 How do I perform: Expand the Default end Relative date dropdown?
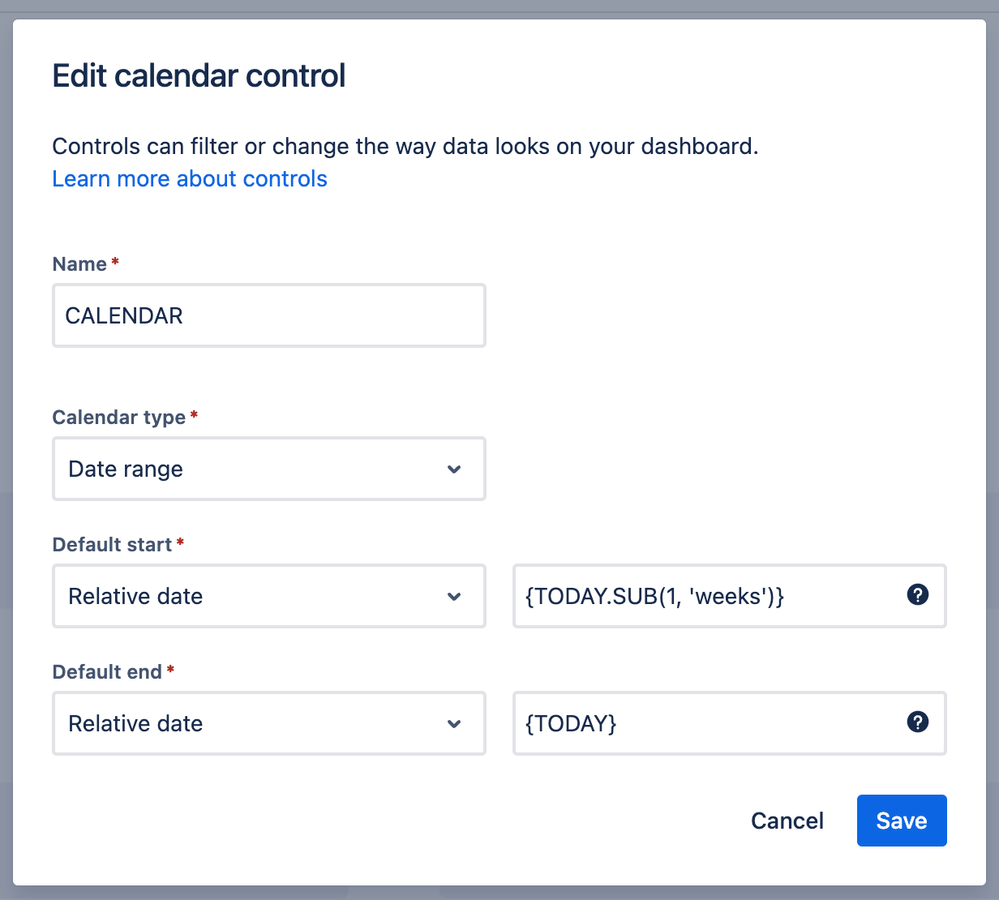268,723
